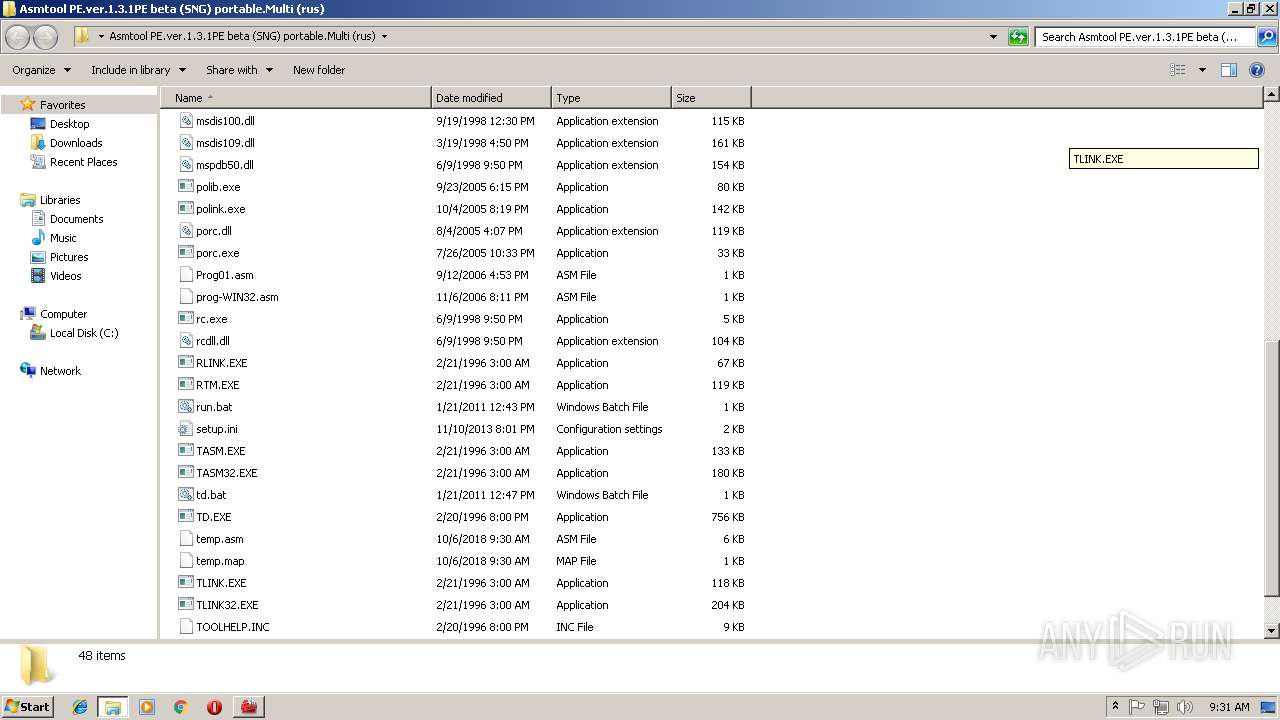Image resolution: width=1280 pixels, height=720 pixels.
Task: Click the polib.exe application icon
Action: (185, 186)
